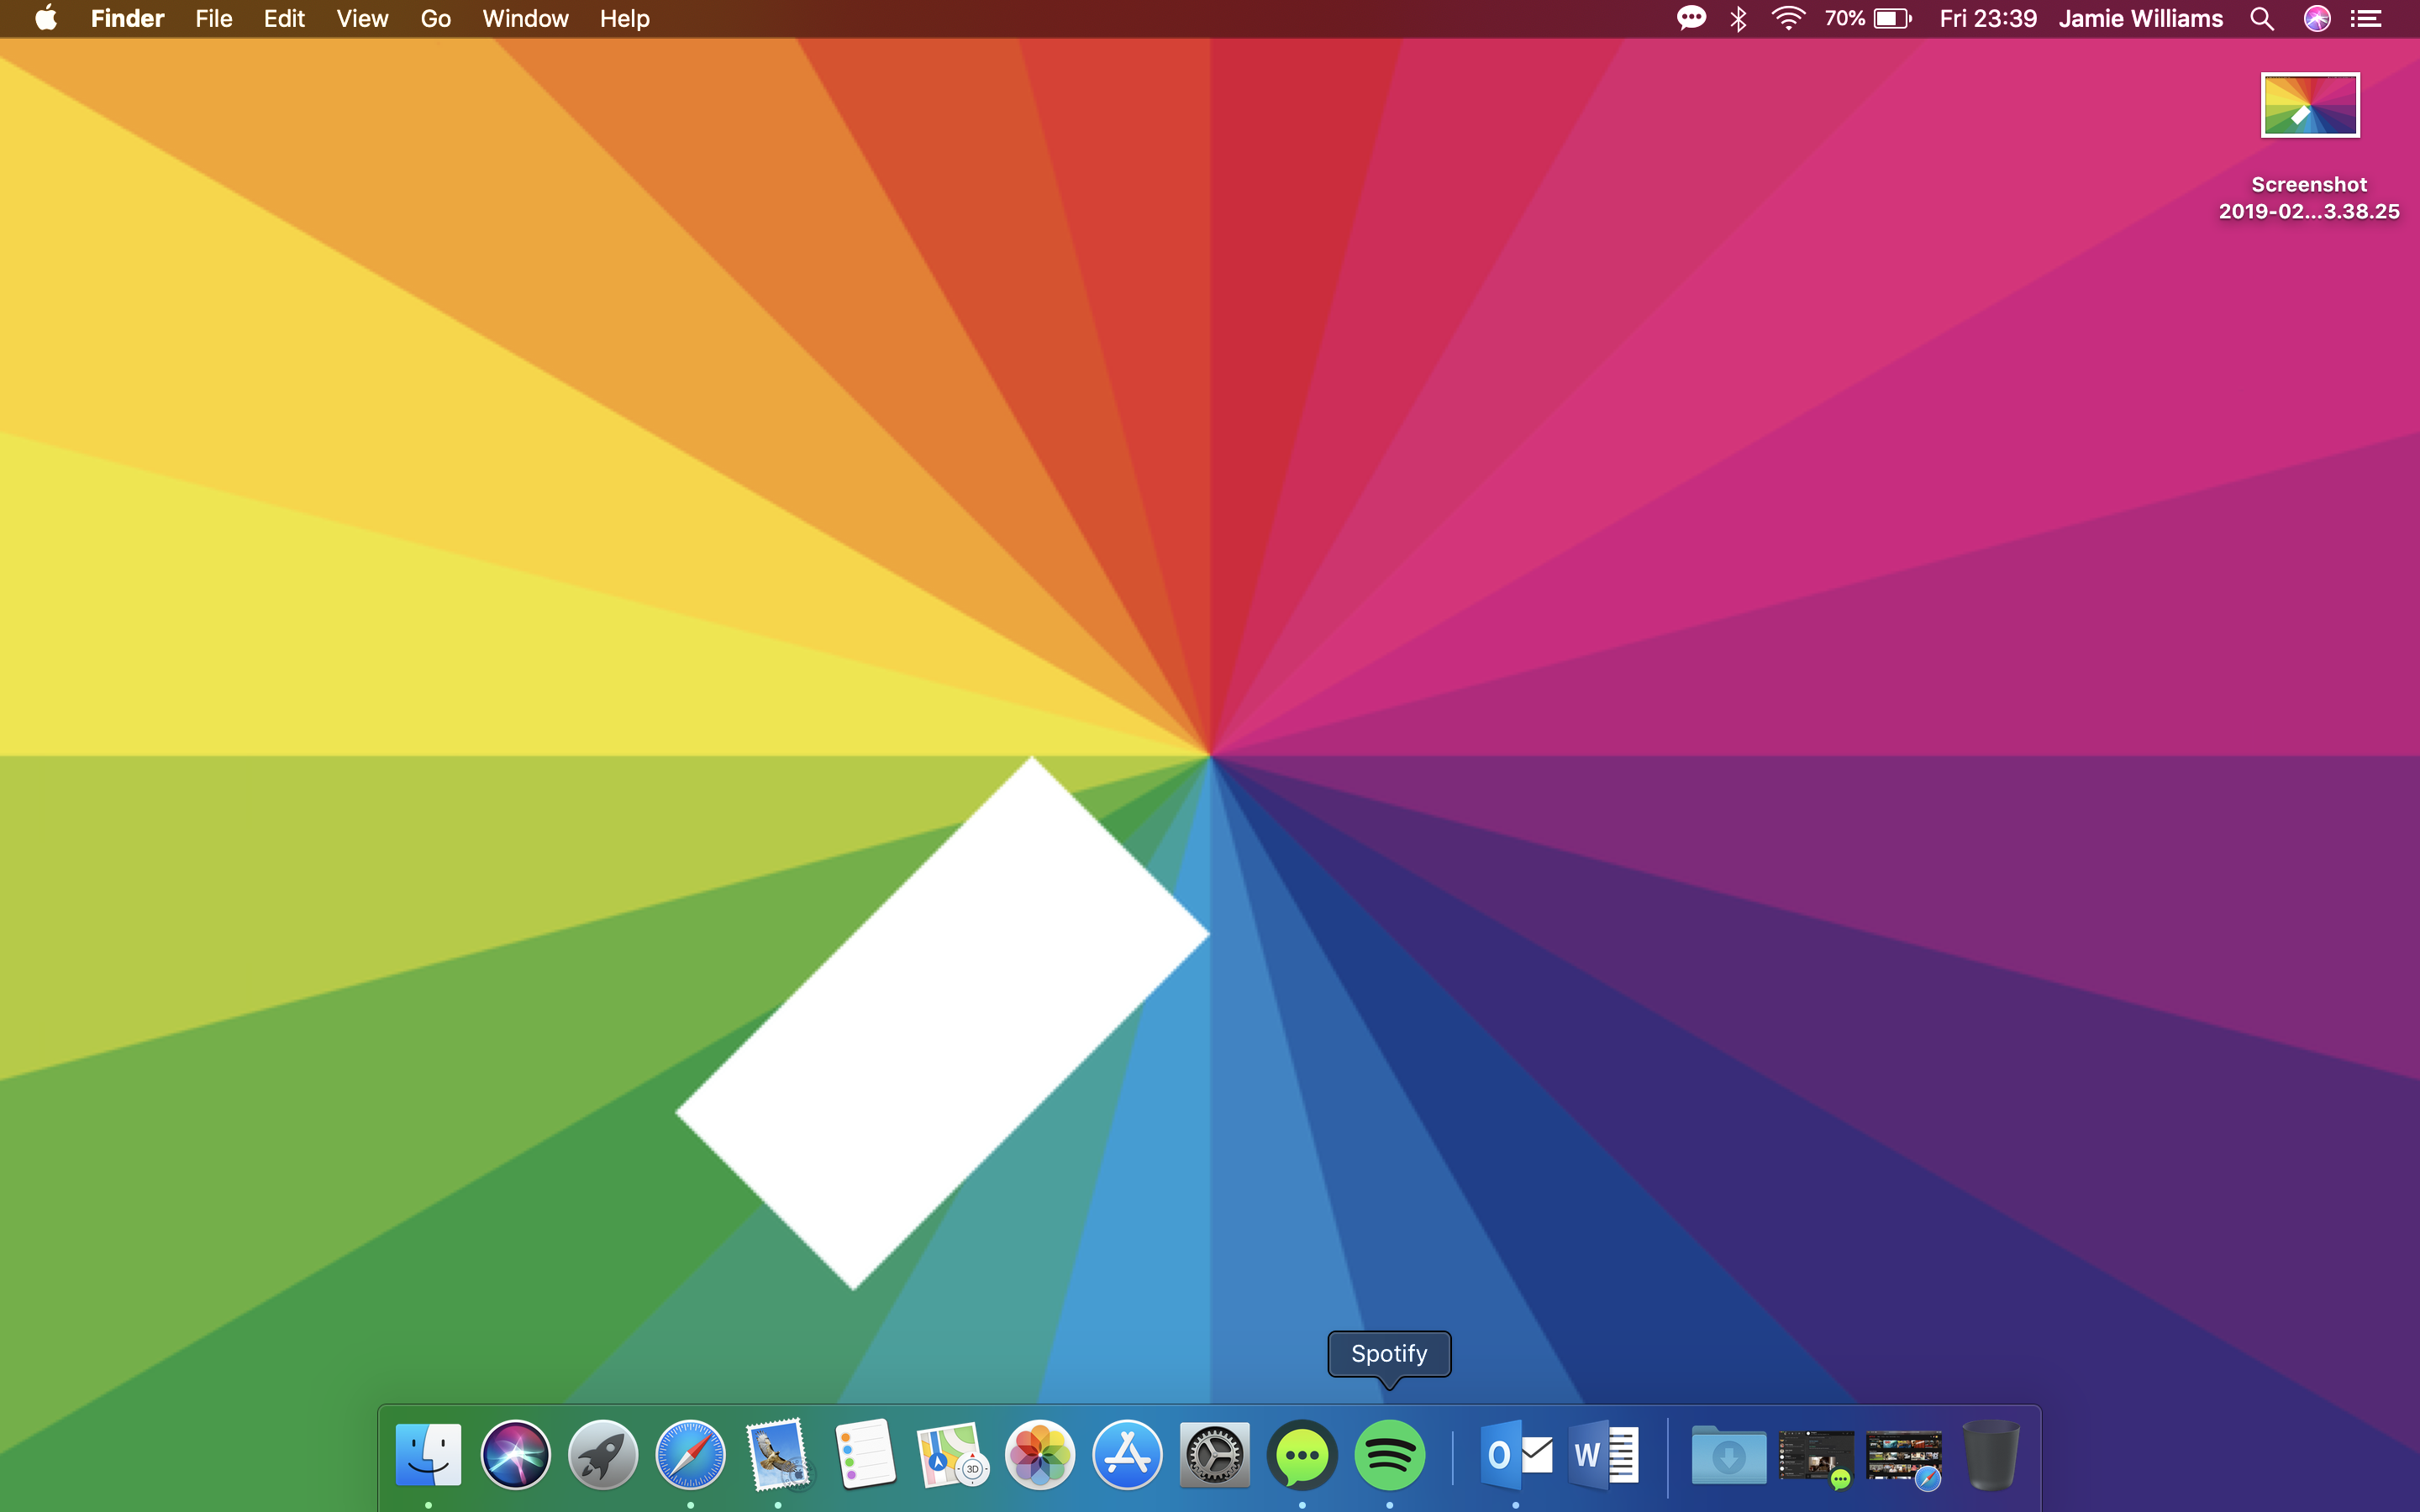2420x1512 pixels.
Task: Open the Finder application menu
Action: tap(127, 18)
